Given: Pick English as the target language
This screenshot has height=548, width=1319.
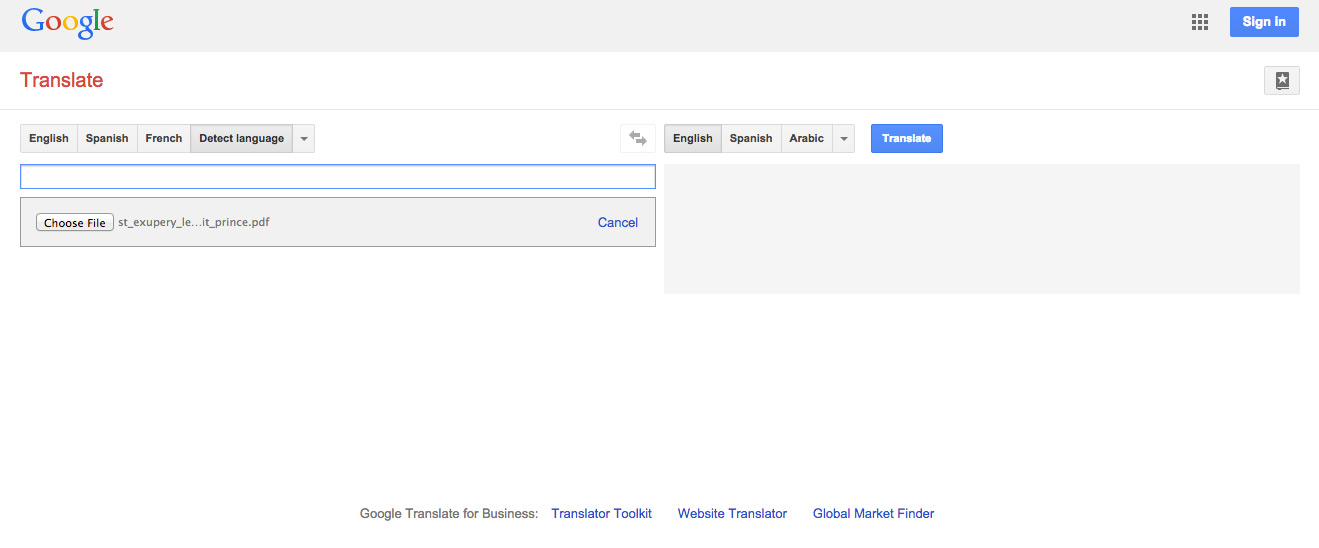Looking at the screenshot, I should (x=692, y=139).
